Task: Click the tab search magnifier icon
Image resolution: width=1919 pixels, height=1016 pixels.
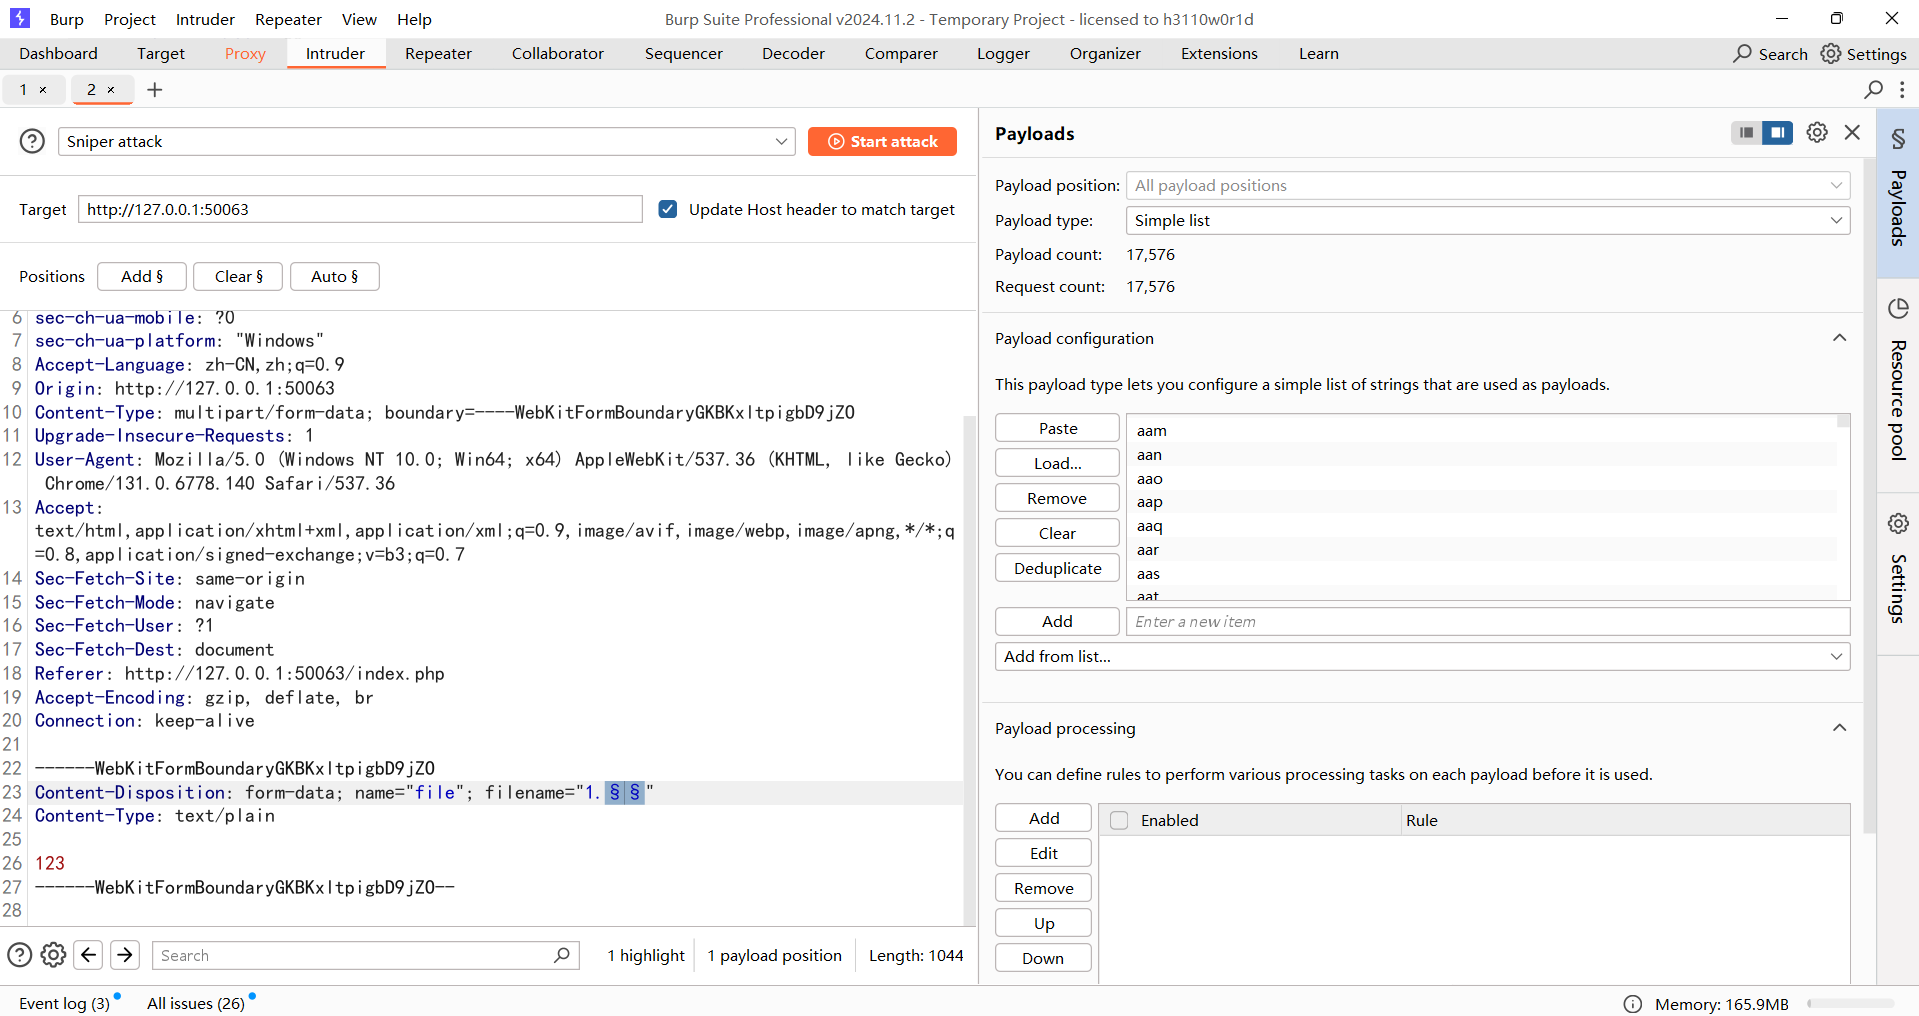Action: [1873, 90]
